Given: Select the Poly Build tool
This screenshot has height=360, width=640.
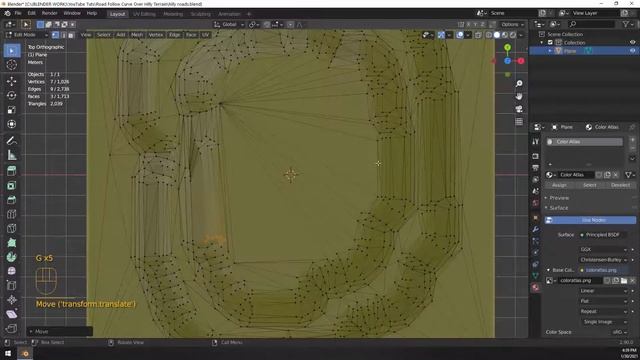Looking at the screenshot, I should click(12, 242).
